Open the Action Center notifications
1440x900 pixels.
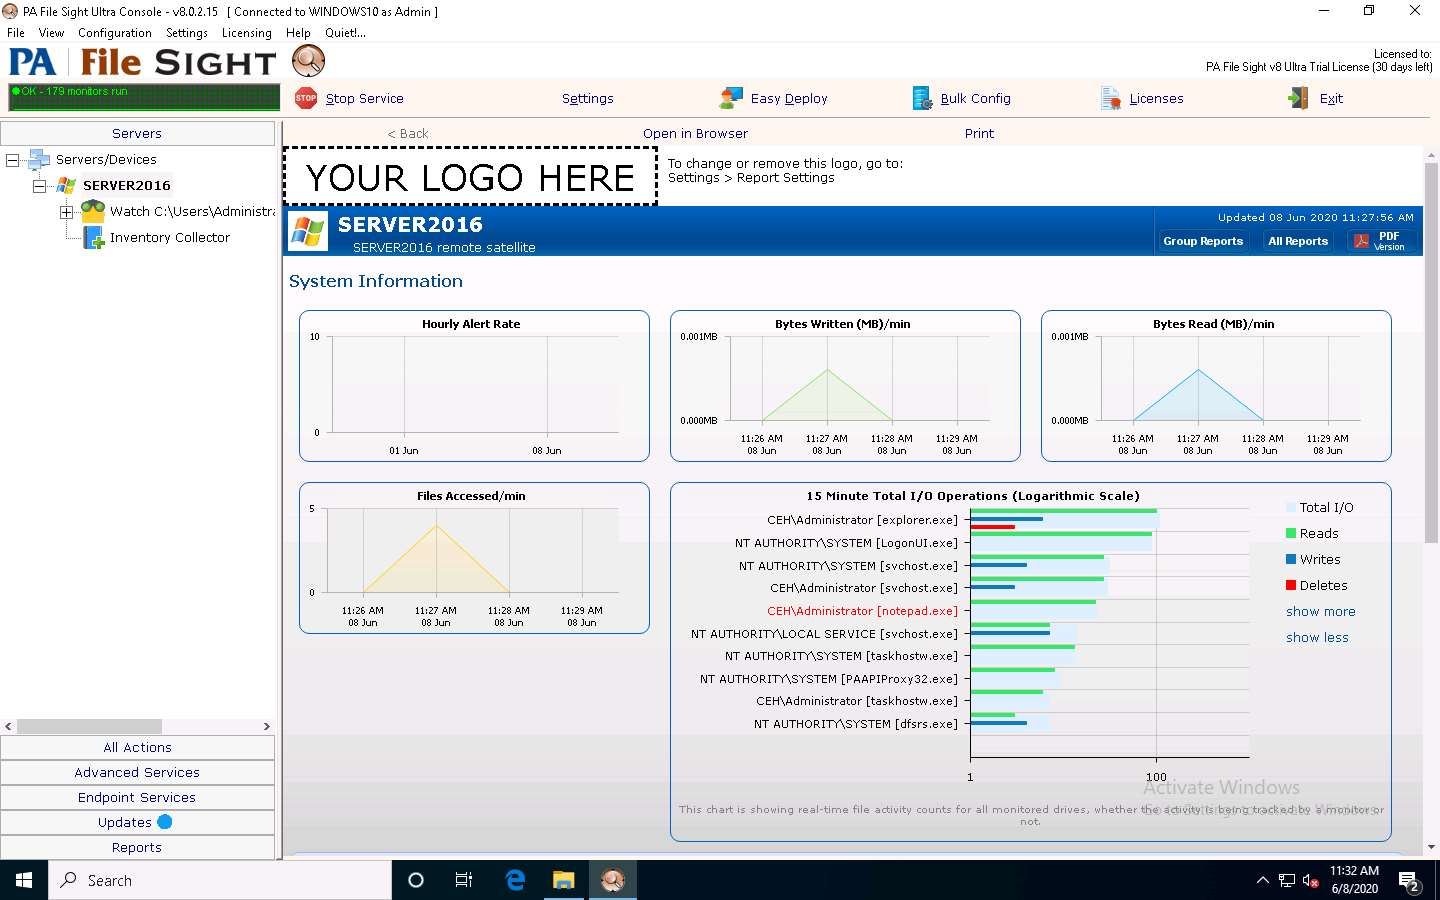pos(1410,881)
